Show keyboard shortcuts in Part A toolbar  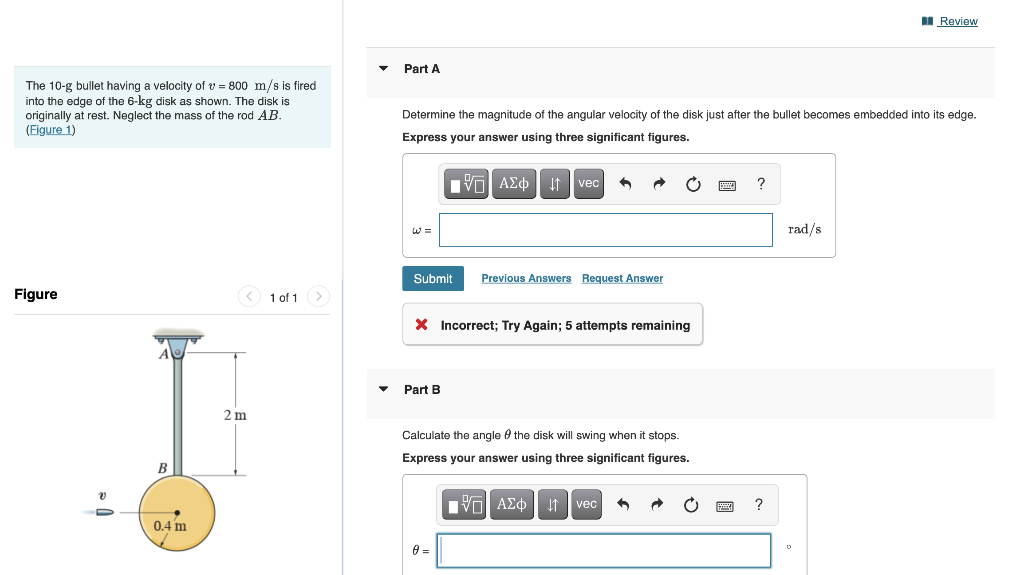tap(727, 186)
